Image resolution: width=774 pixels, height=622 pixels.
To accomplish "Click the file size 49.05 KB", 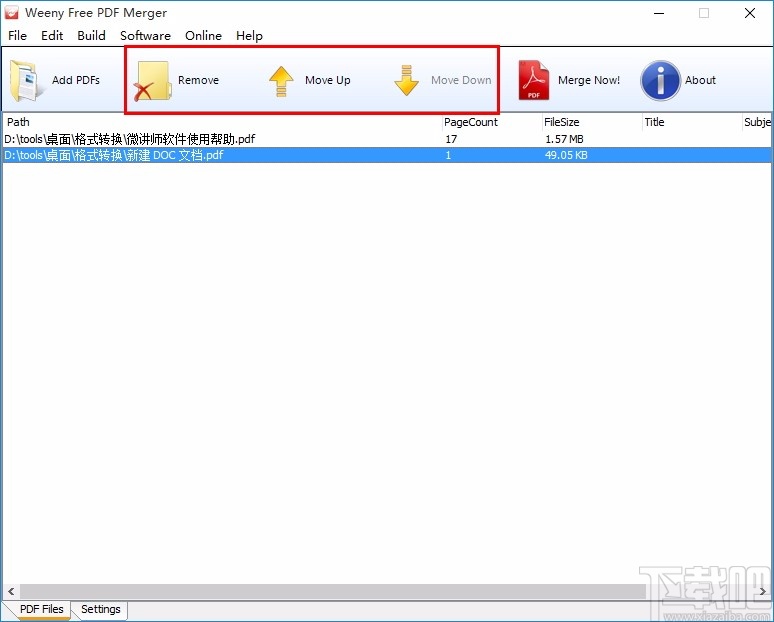I will pyautogui.click(x=566, y=155).
